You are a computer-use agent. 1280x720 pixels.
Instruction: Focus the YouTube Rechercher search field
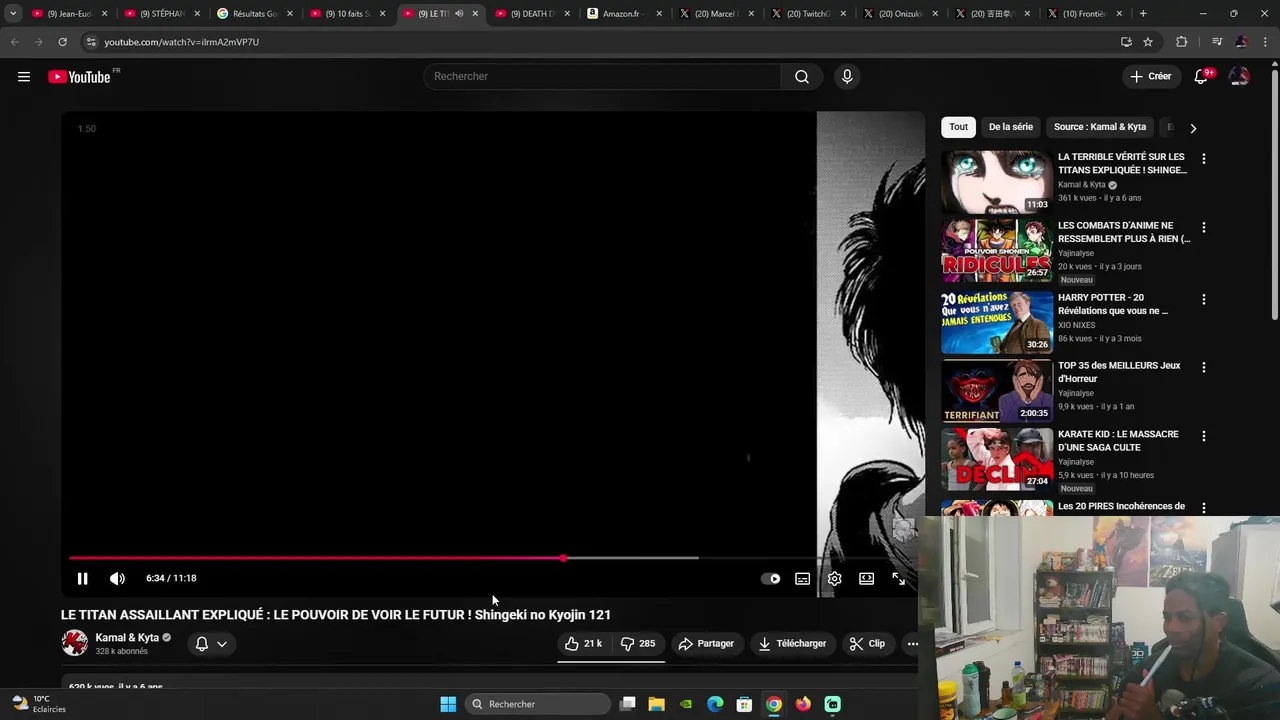coord(603,77)
